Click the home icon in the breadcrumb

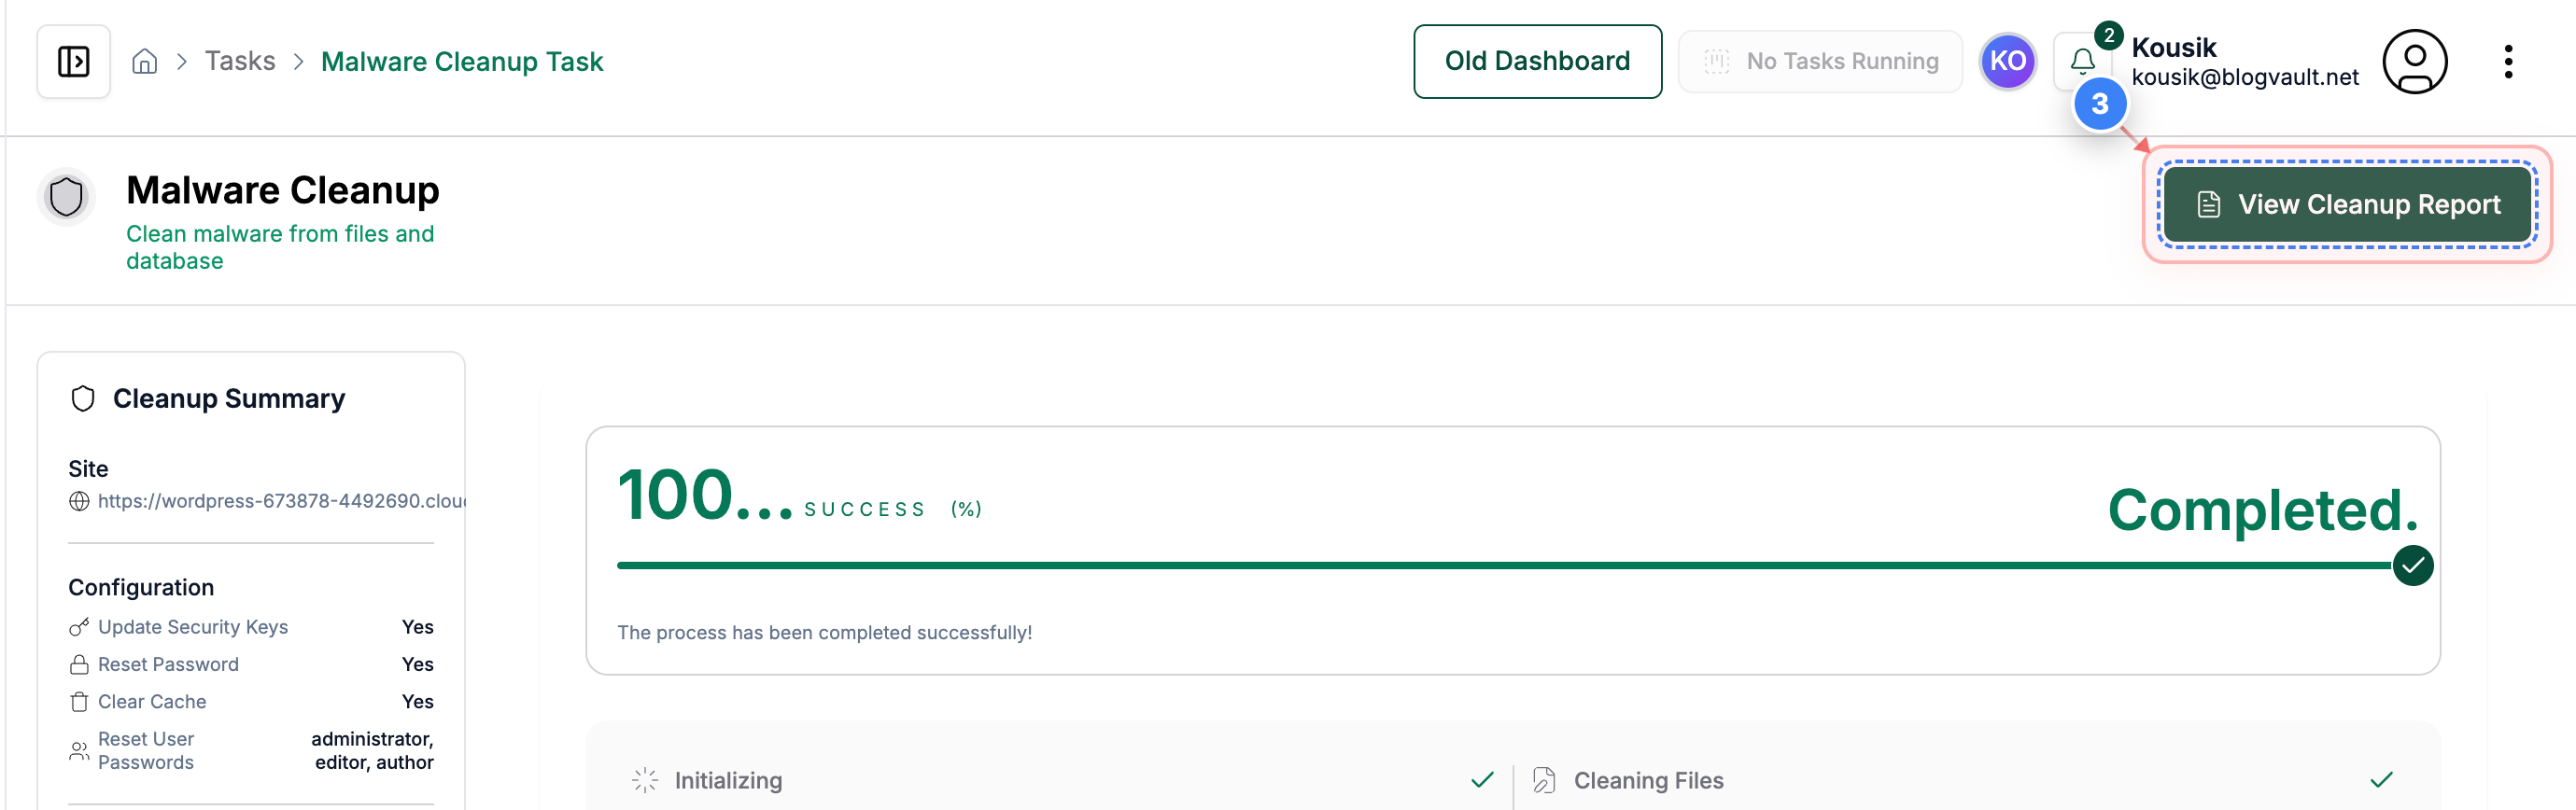click(144, 60)
